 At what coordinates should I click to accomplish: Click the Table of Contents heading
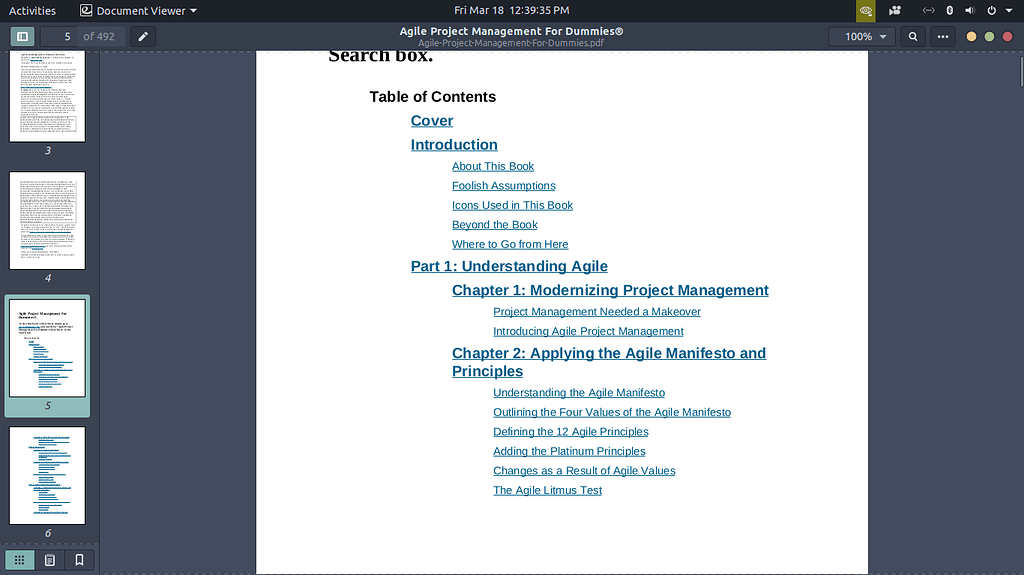point(432,97)
